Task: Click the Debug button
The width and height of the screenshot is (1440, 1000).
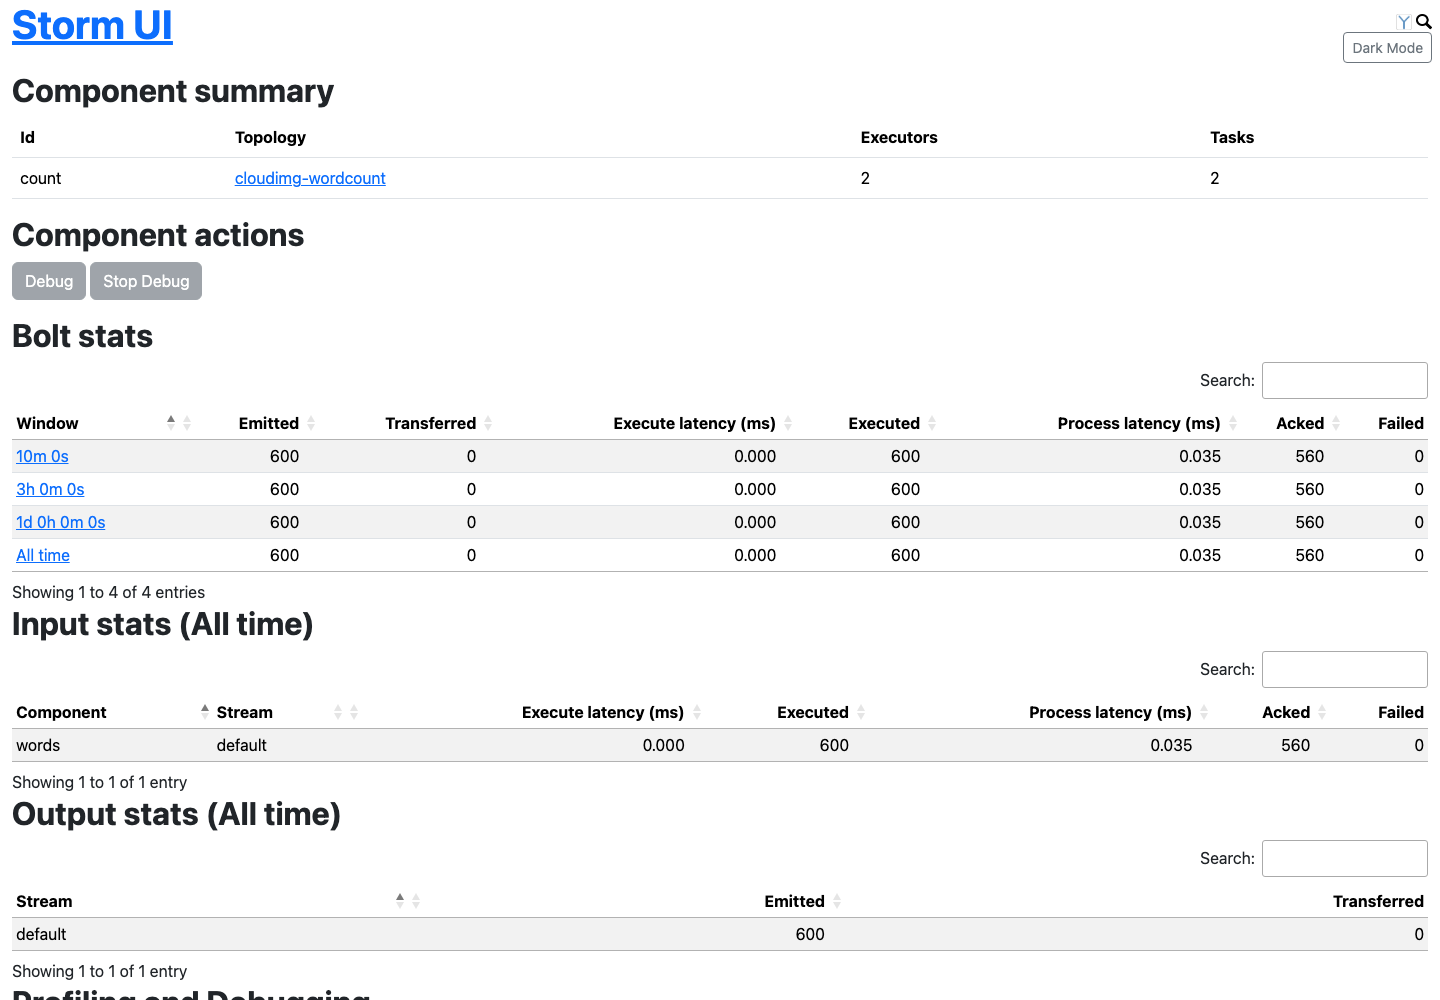Action: (49, 281)
